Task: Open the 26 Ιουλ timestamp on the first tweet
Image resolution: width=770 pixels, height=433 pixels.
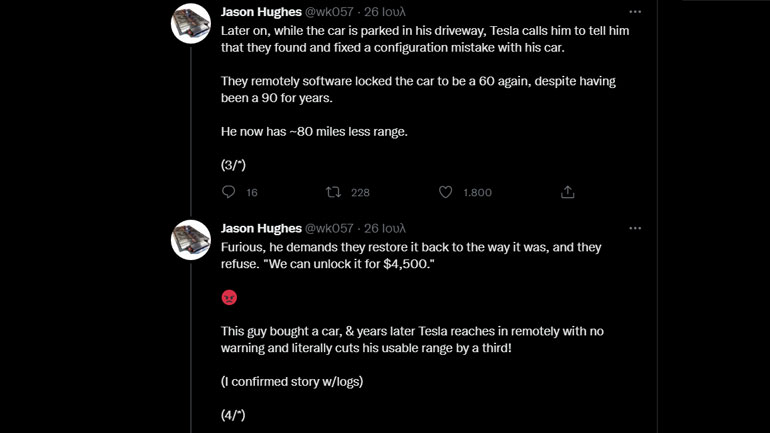Action: pyautogui.click(x=385, y=12)
